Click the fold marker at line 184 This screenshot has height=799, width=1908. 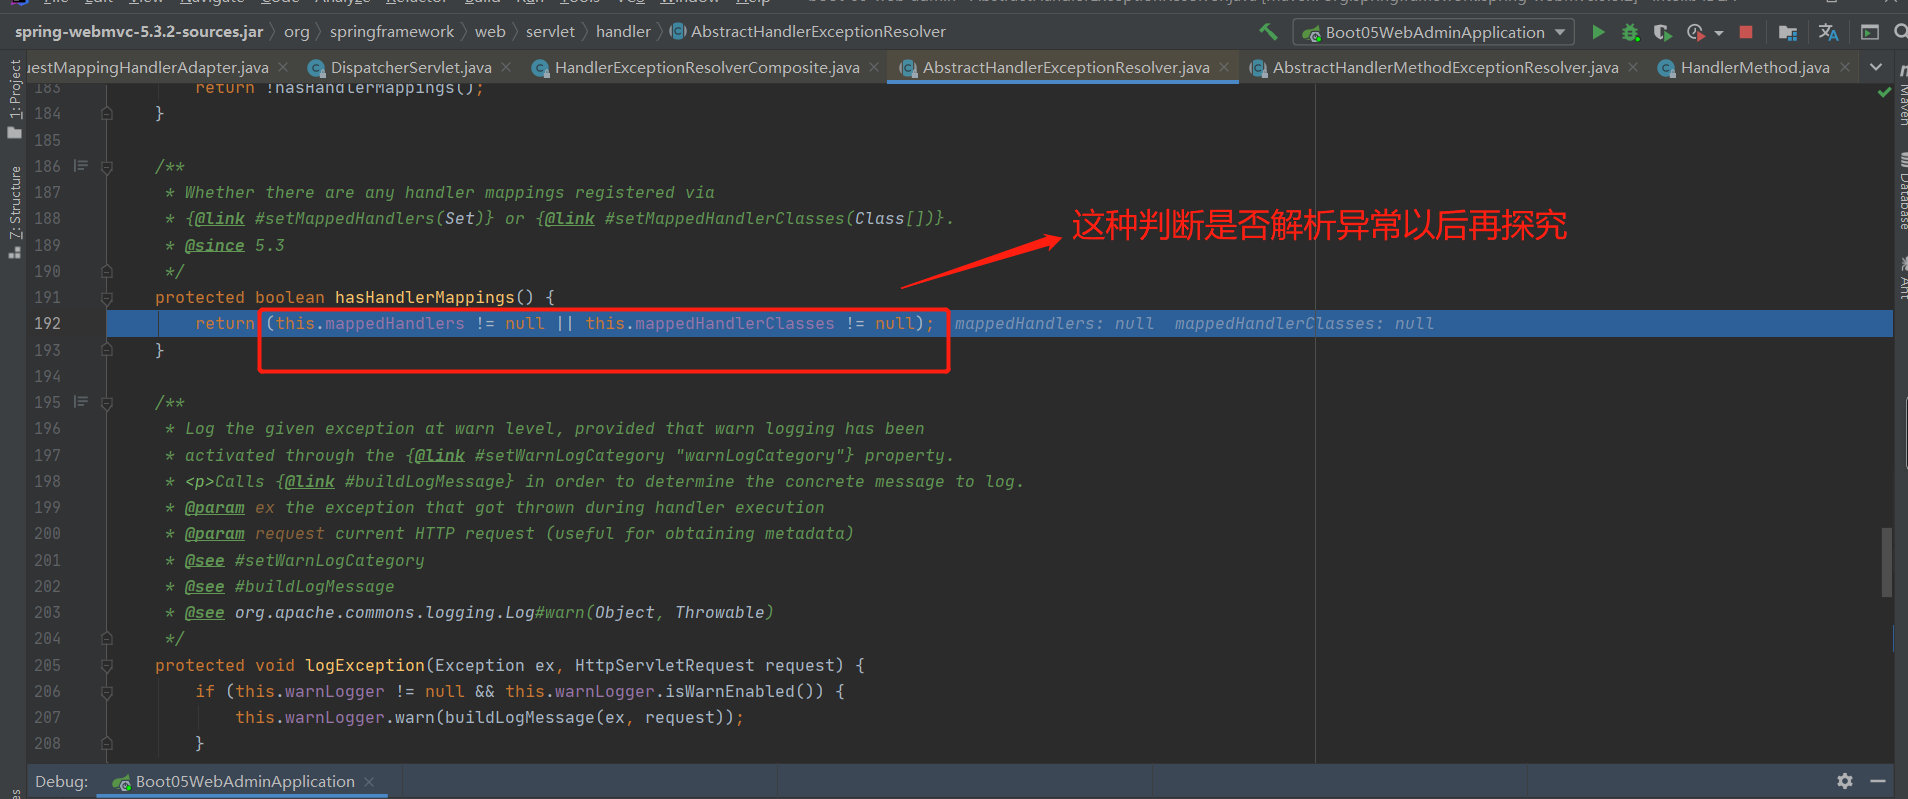click(x=107, y=114)
